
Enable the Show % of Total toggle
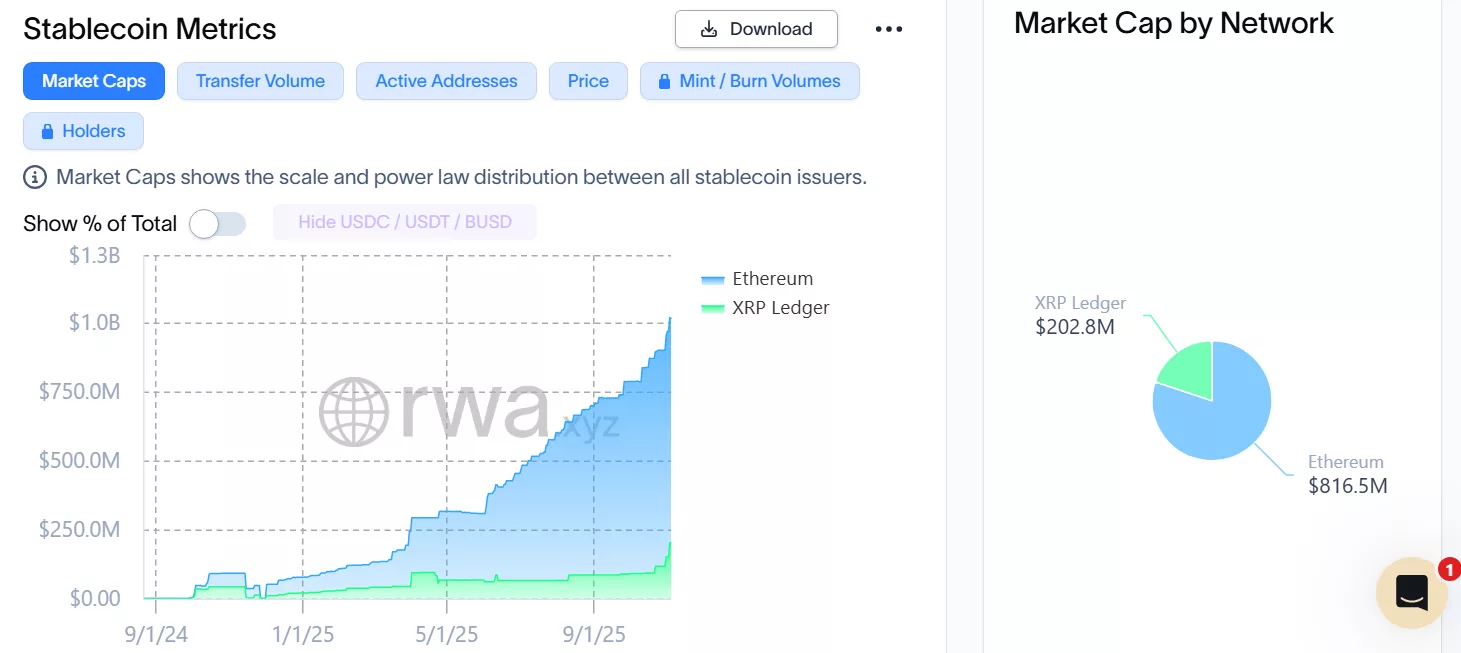point(218,224)
